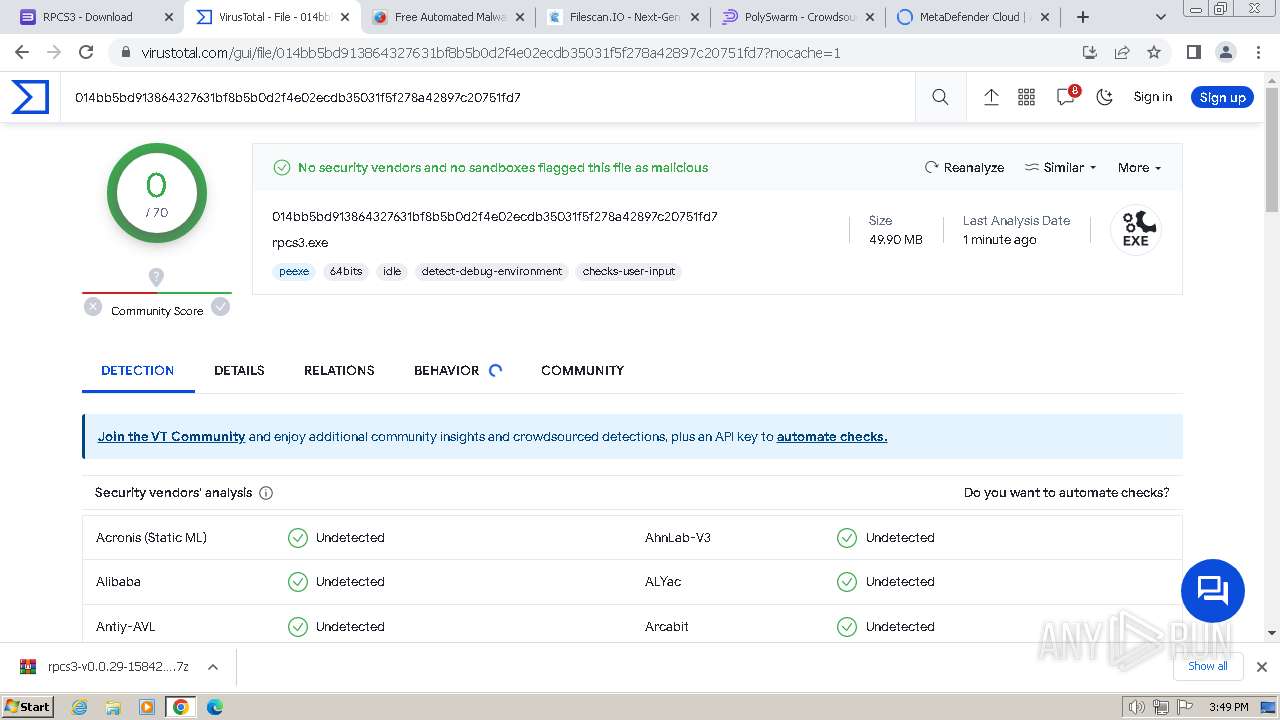The height and width of the screenshot is (720, 1280).
Task: Click the idle tag
Action: click(392, 271)
